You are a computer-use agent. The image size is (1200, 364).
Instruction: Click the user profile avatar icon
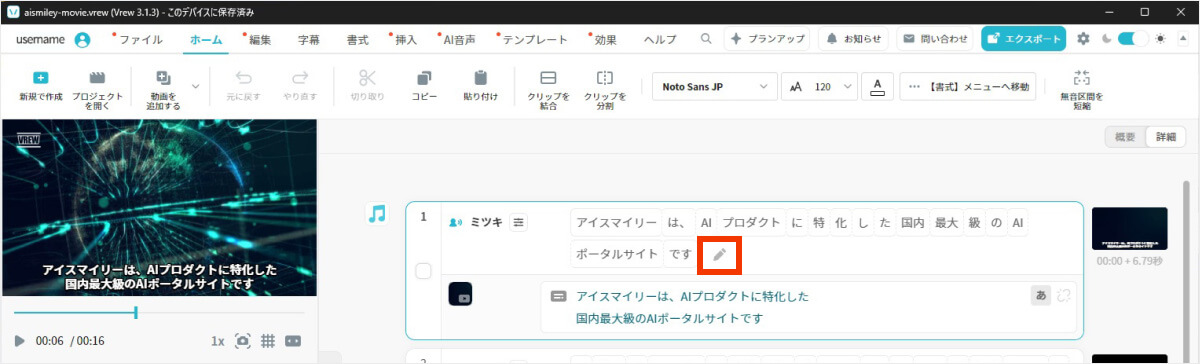(x=82, y=40)
